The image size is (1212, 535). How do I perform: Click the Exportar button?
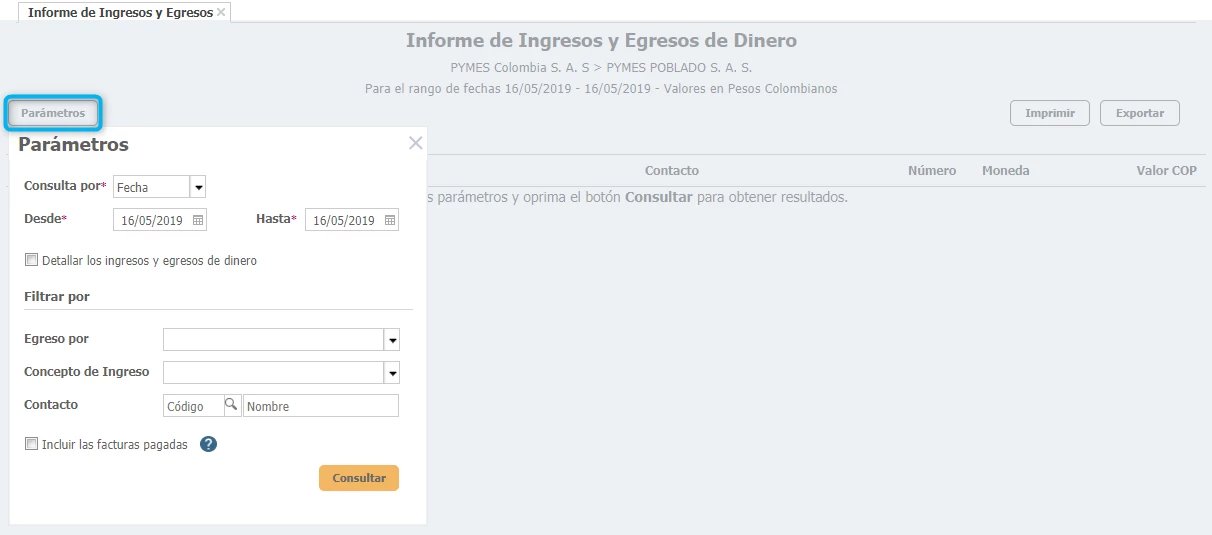[x=1139, y=113]
